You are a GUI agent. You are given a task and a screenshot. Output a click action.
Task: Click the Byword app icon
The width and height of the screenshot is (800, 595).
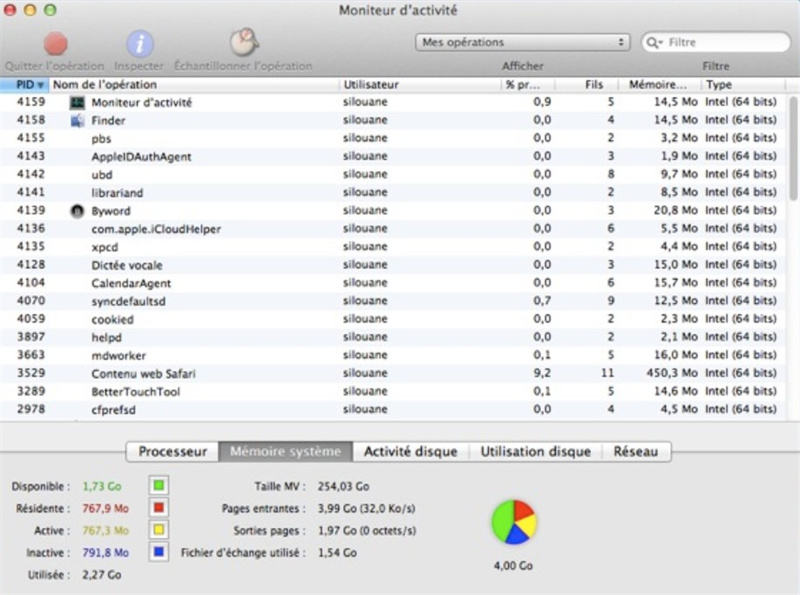coord(77,211)
